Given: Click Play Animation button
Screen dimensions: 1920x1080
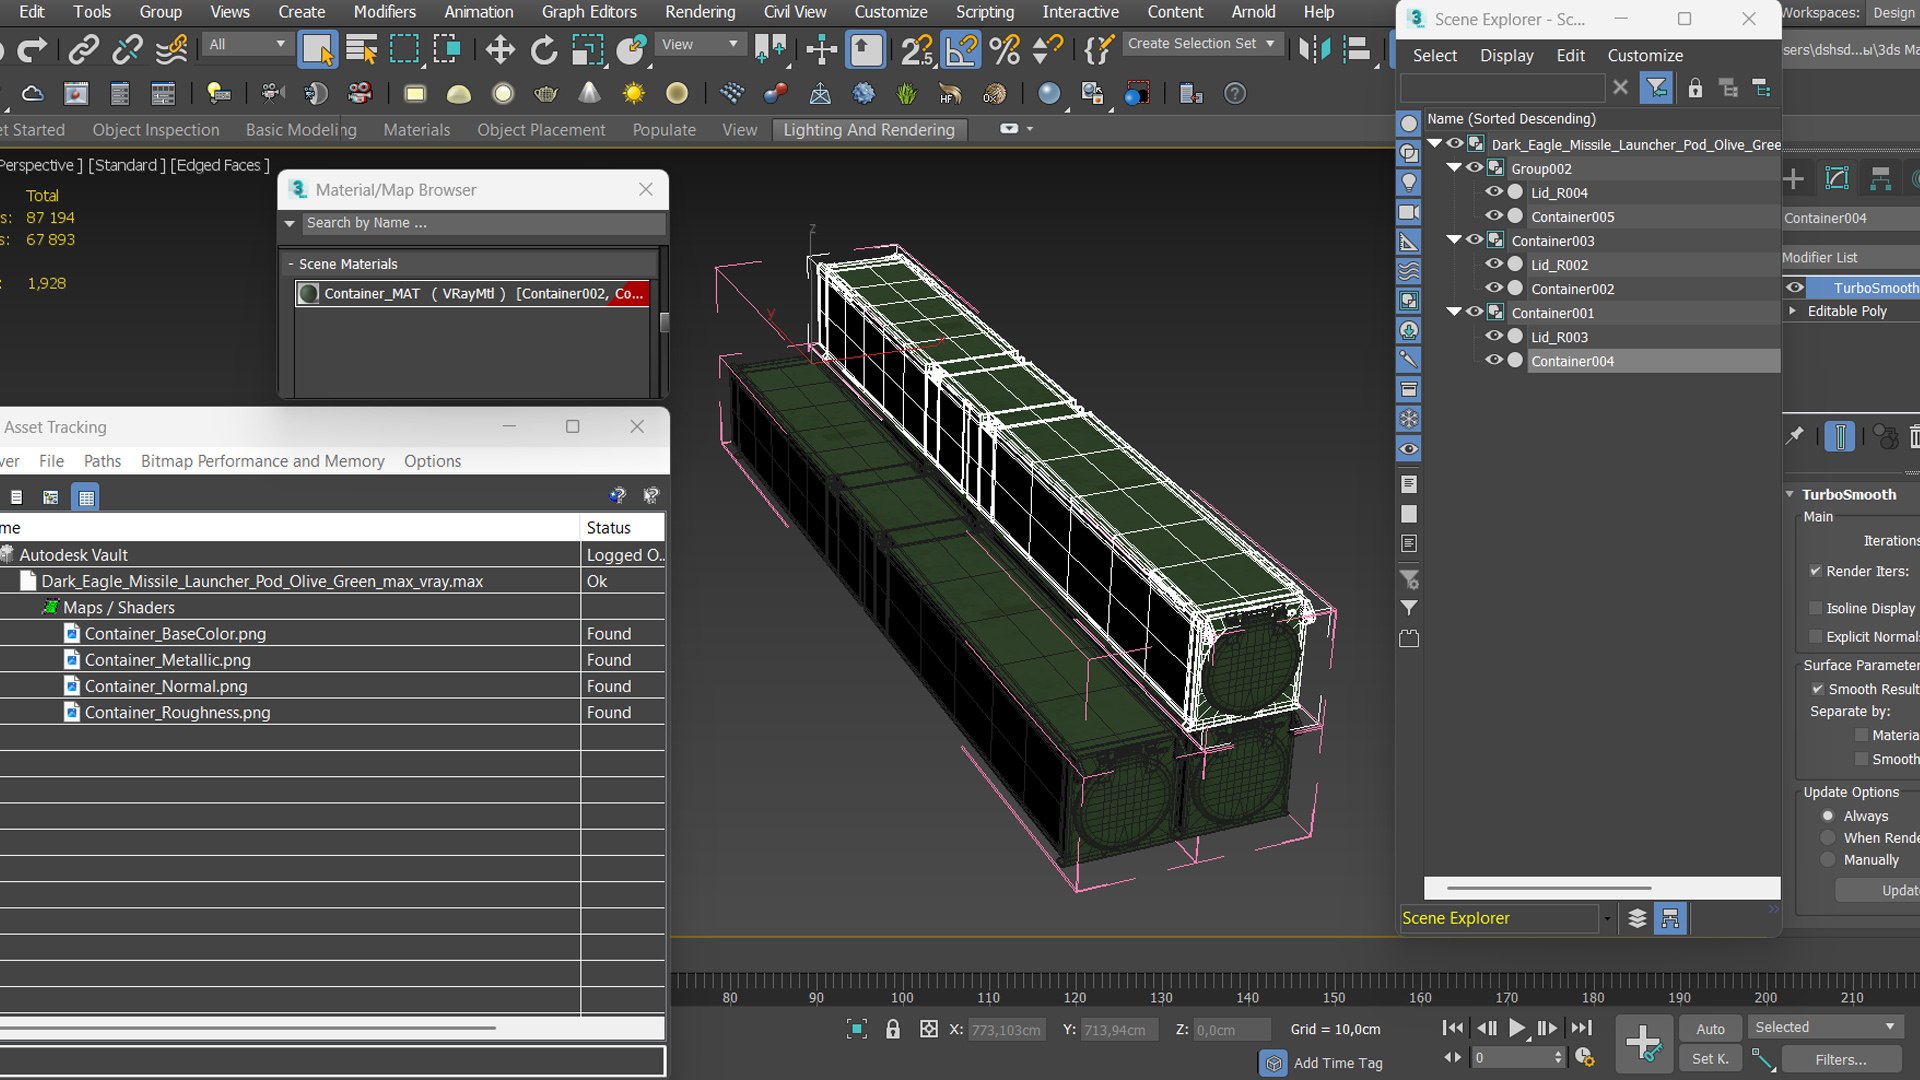Looking at the screenshot, I should 1516,1028.
